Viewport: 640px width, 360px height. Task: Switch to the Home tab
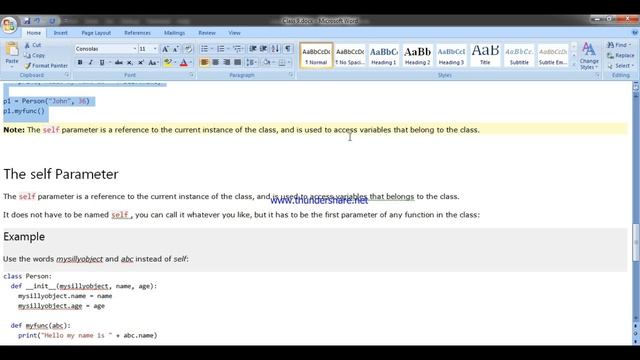click(33, 33)
